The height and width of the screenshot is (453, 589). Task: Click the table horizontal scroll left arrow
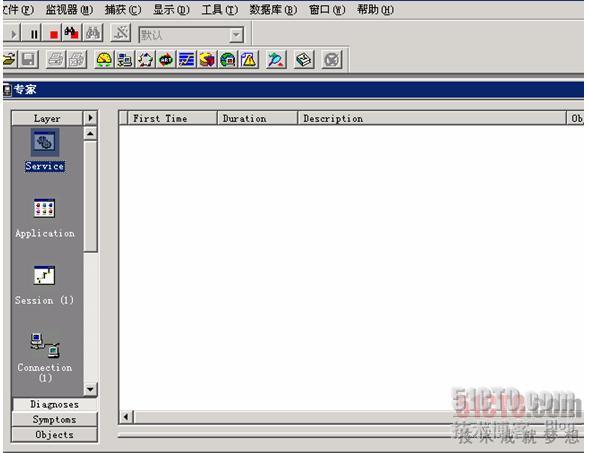(x=126, y=417)
